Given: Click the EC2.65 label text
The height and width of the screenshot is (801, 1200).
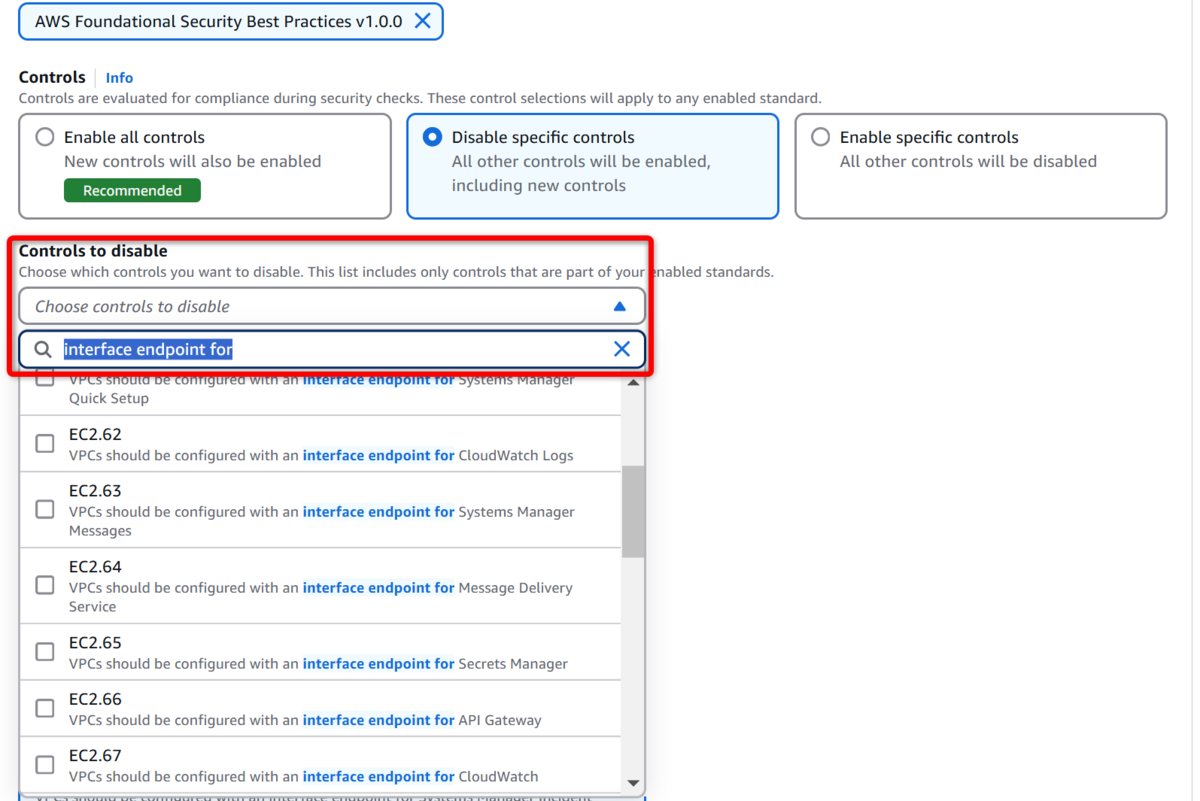Looking at the screenshot, I should pyautogui.click(x=95, y=642).
